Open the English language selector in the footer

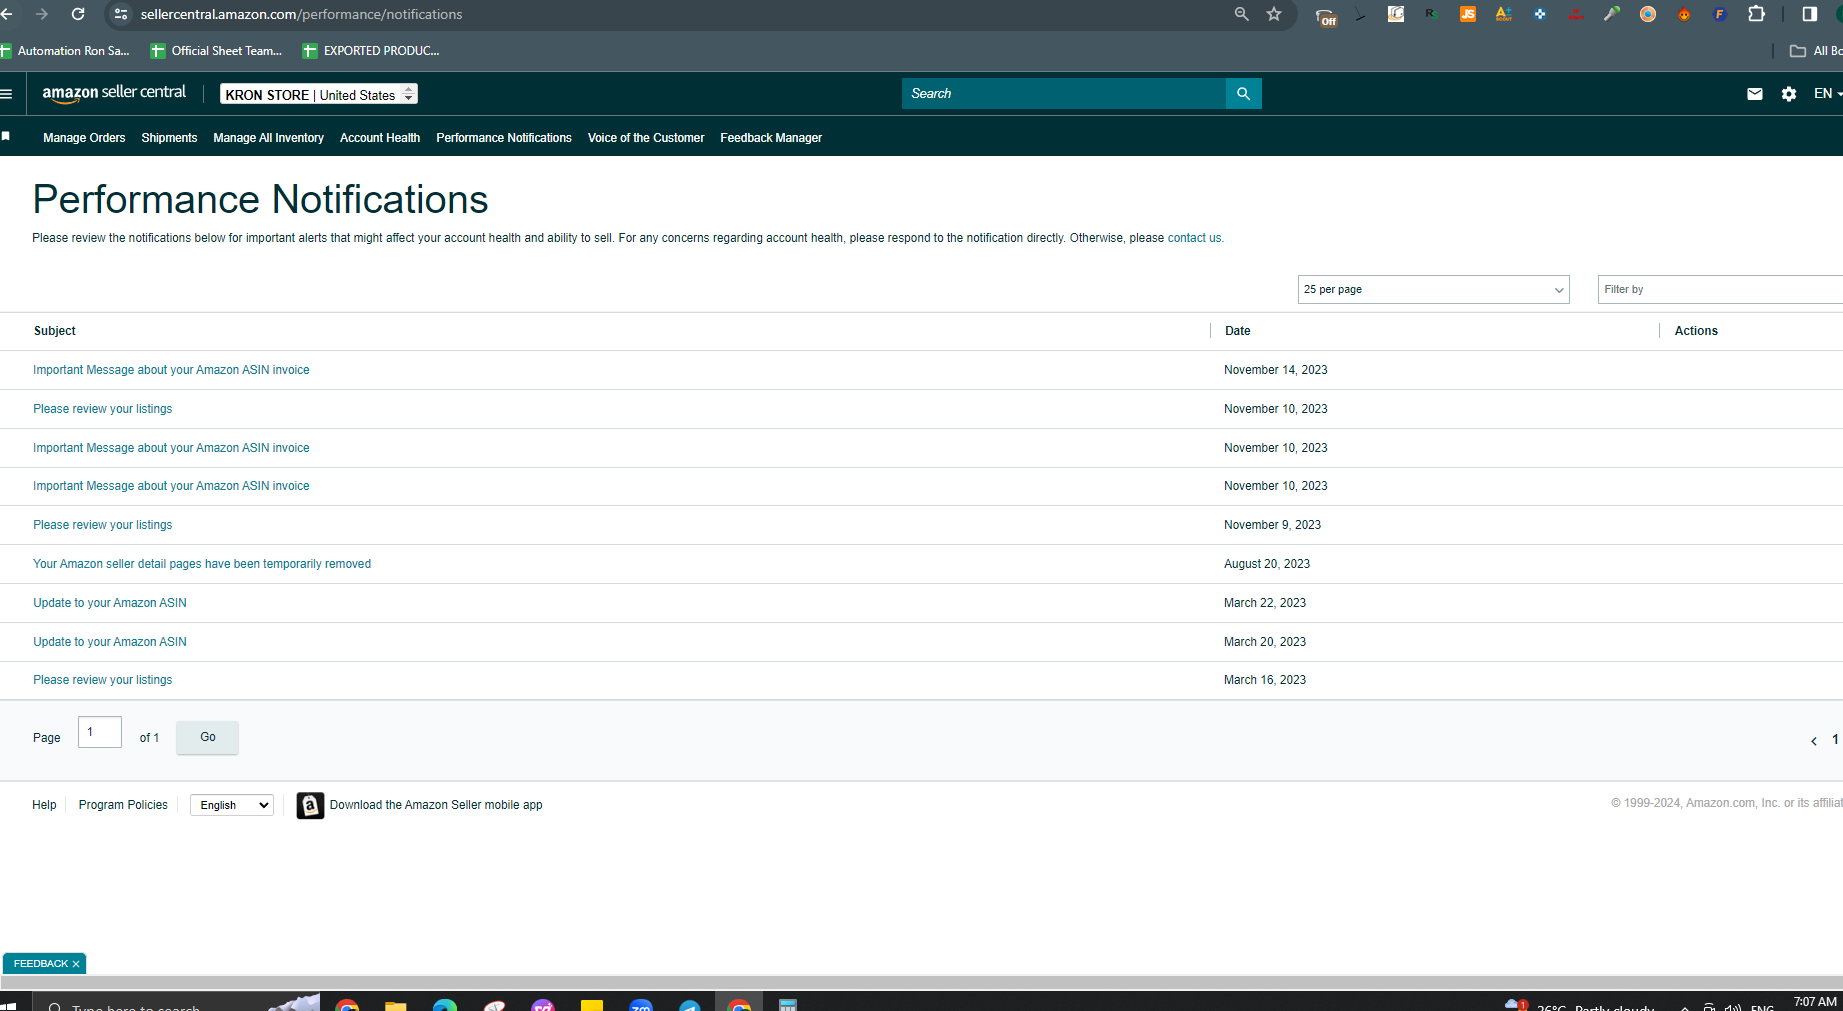pyautogui.click(x=232, y=805)
